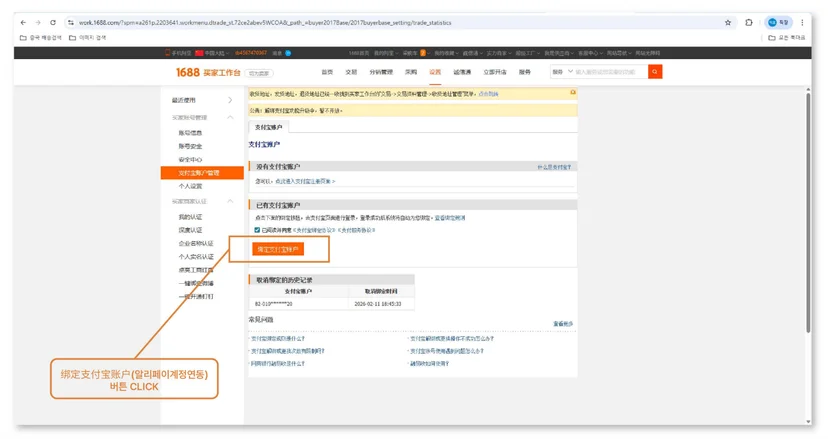828x439 pixels.
Task: Click the blue message badge in top bar
Action: pos(288,53)
